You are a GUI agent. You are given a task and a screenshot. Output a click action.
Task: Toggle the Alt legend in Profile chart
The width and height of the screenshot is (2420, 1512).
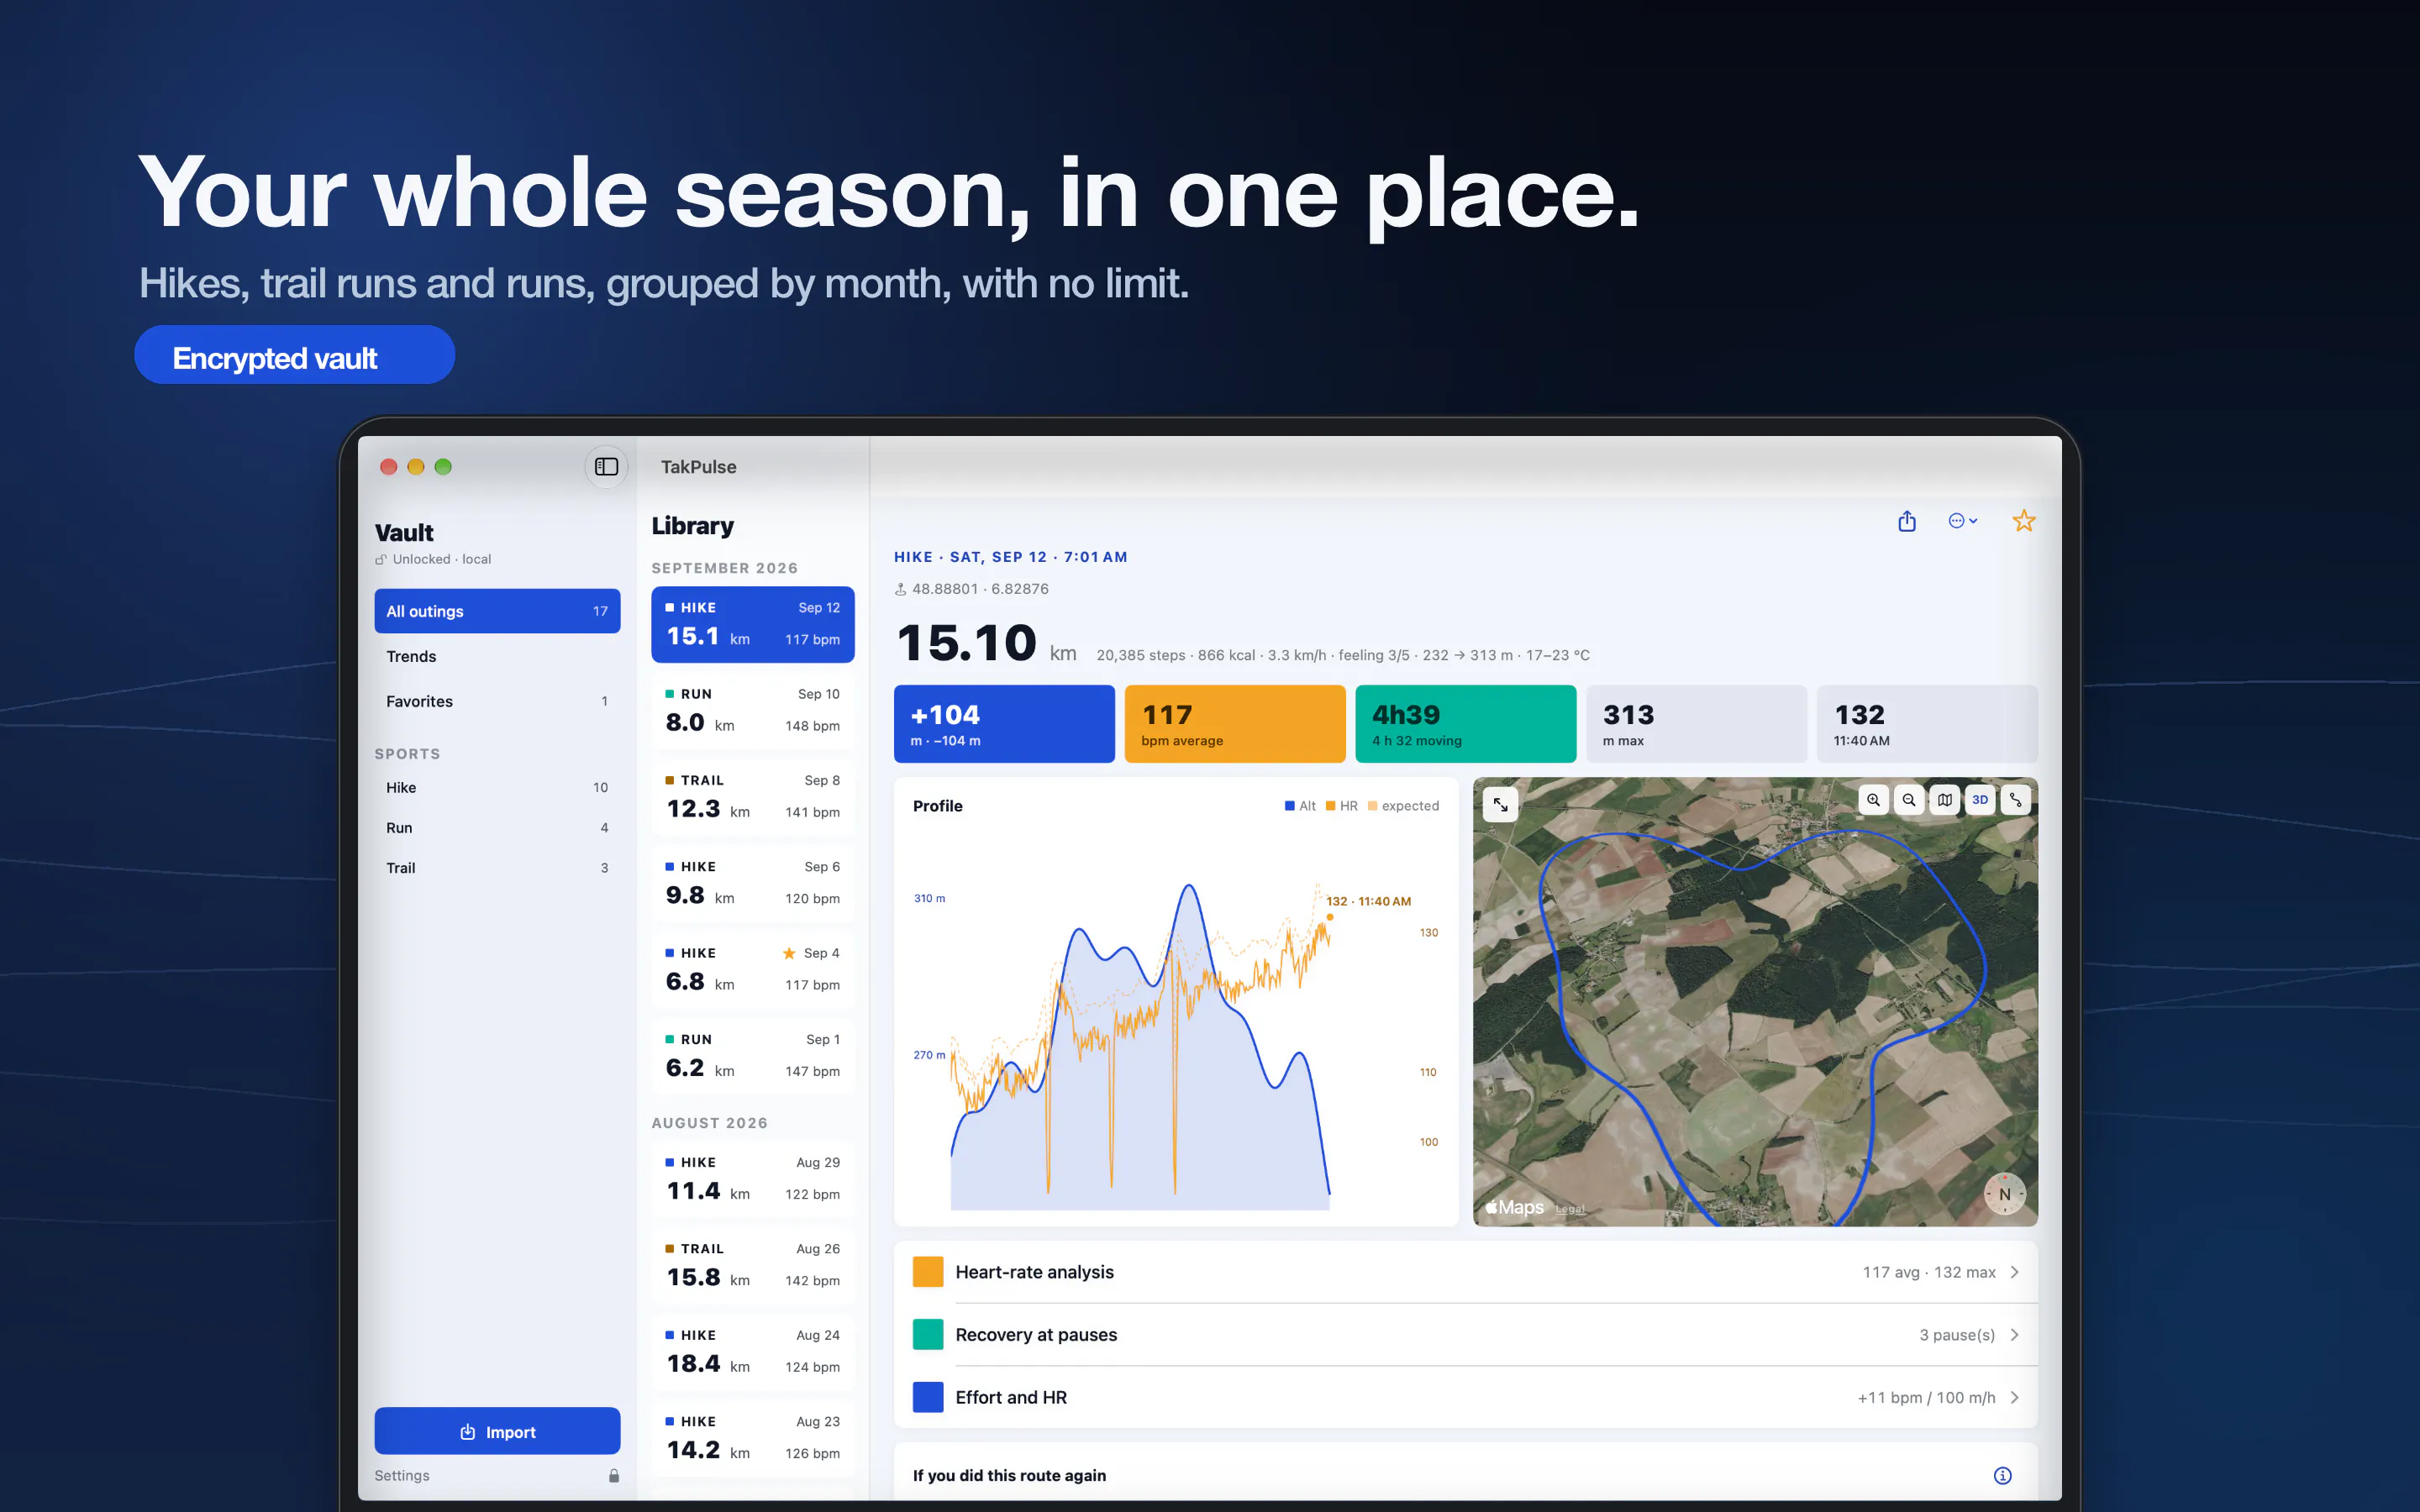coord(1300,806)
